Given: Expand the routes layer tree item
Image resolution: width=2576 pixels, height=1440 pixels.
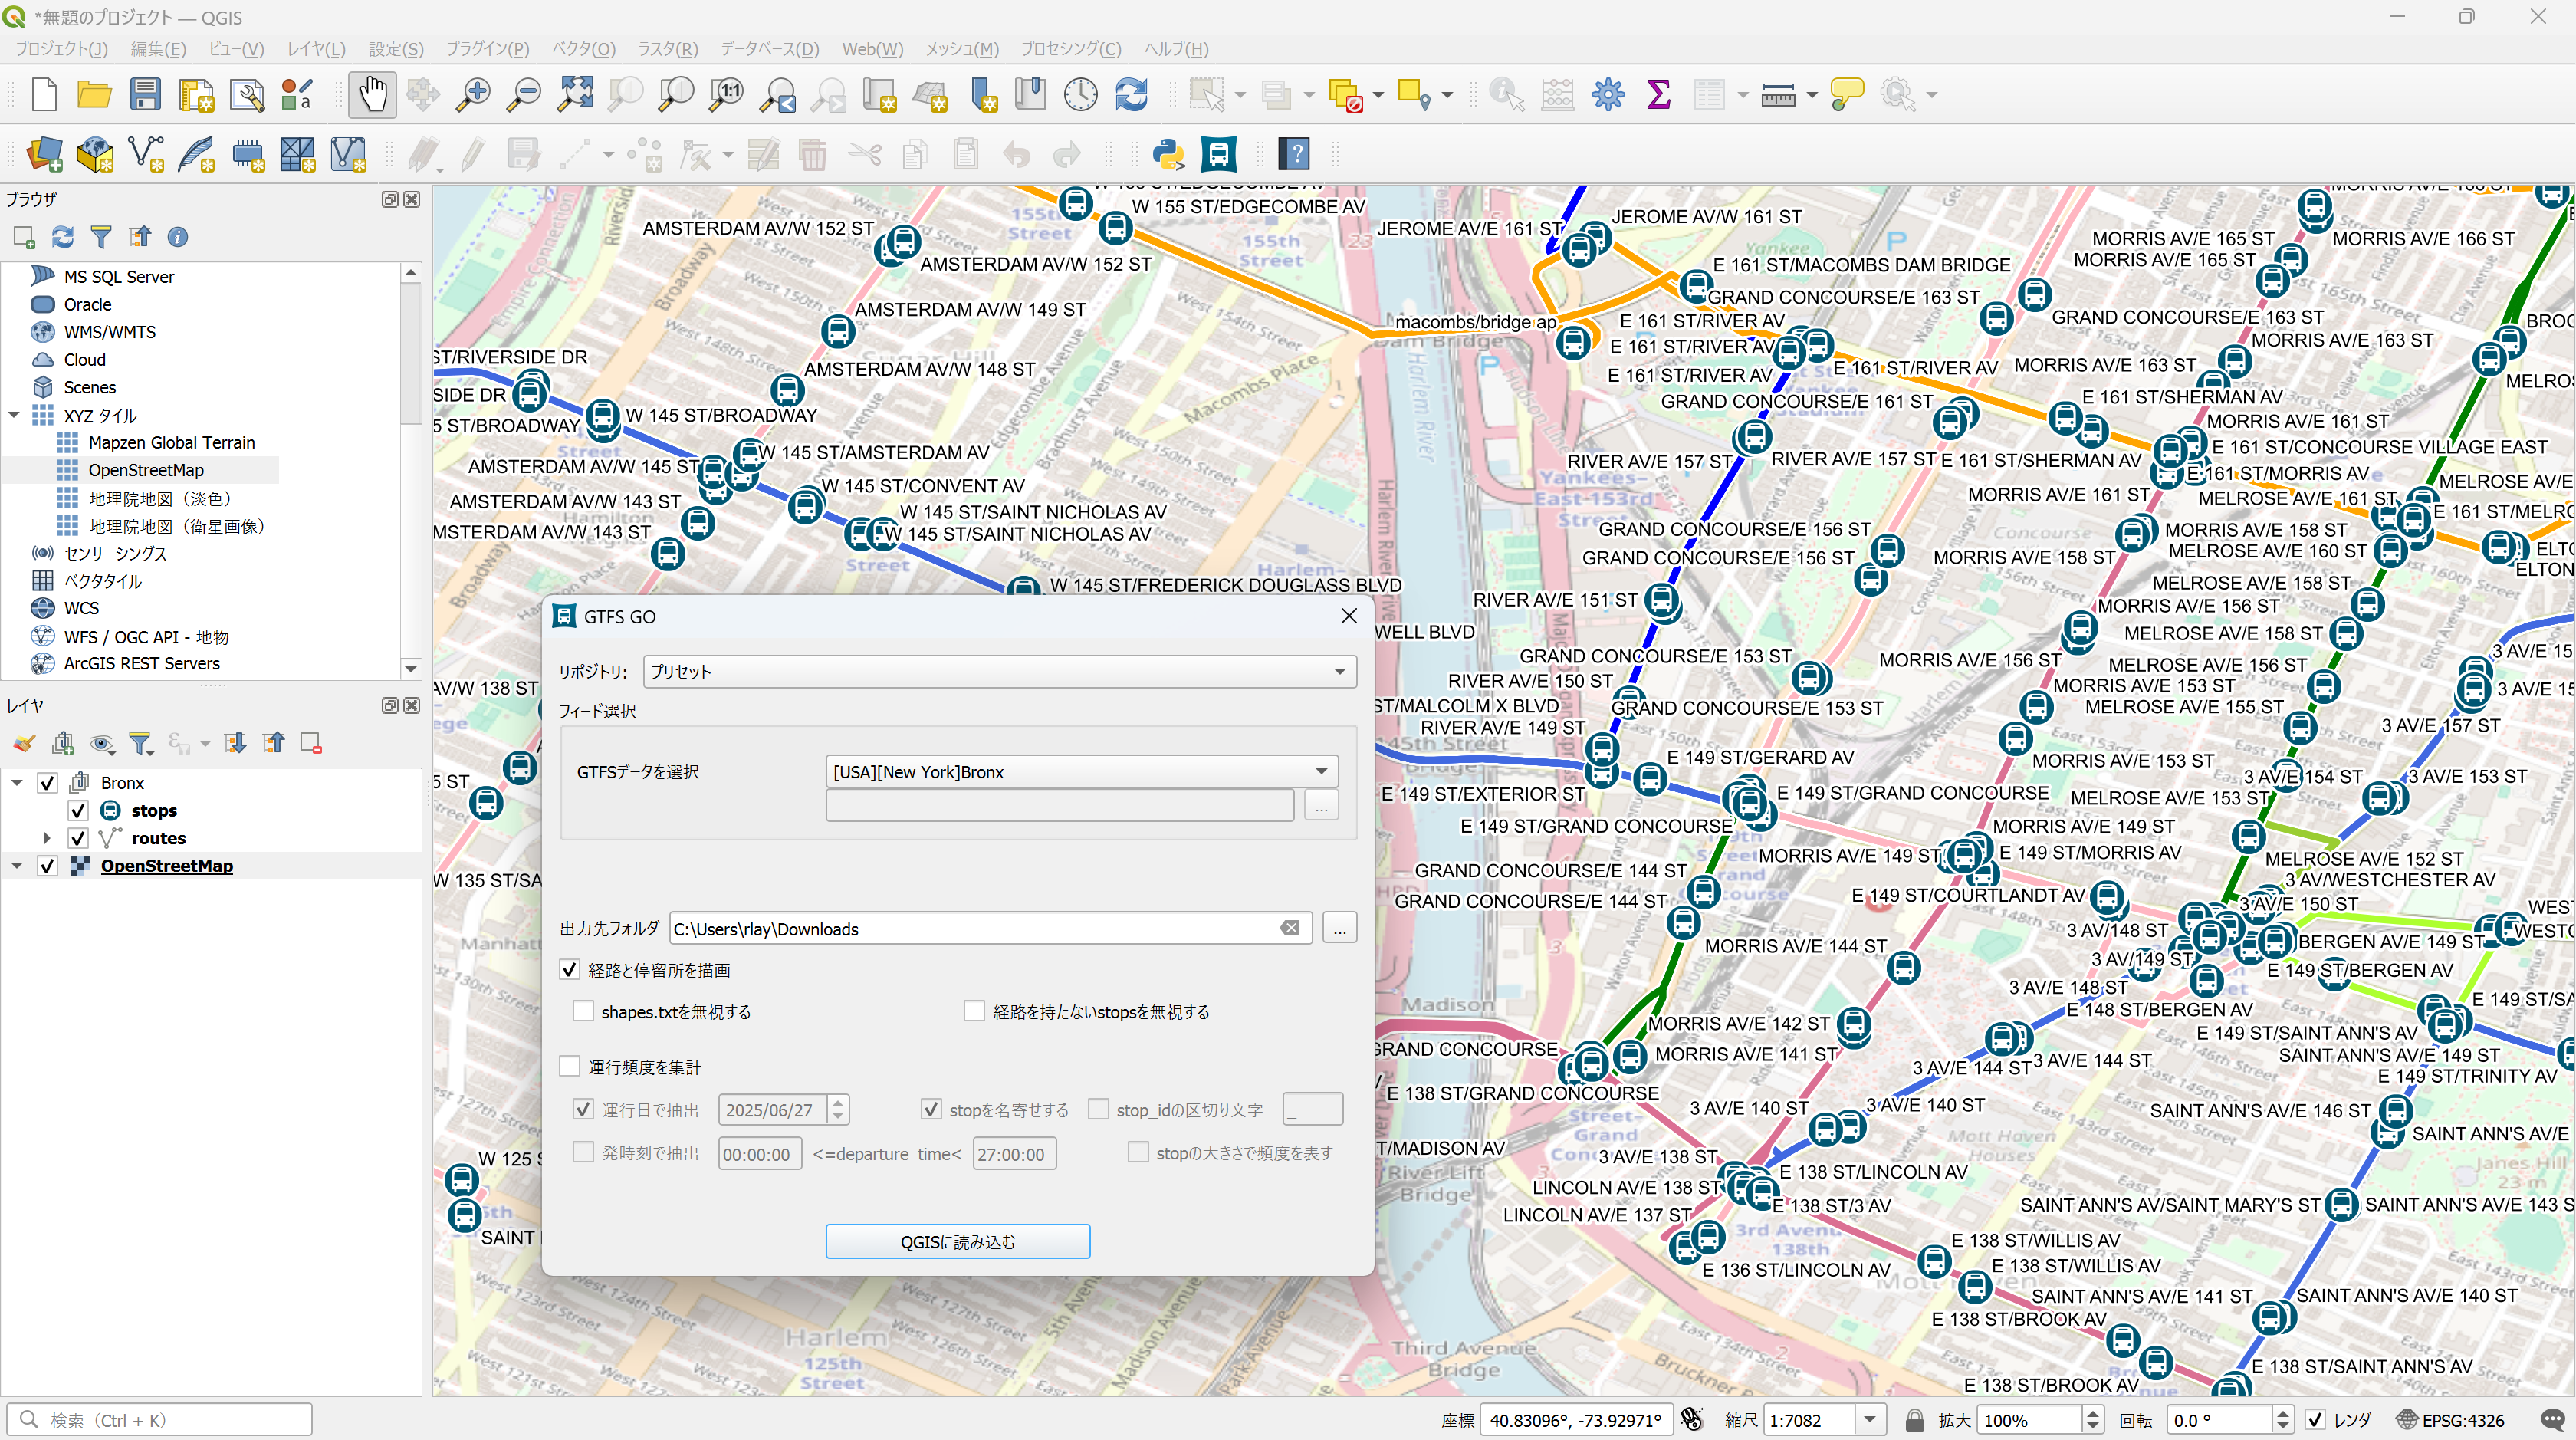Looking at the screenshot, I should click(x=46, y=838).
